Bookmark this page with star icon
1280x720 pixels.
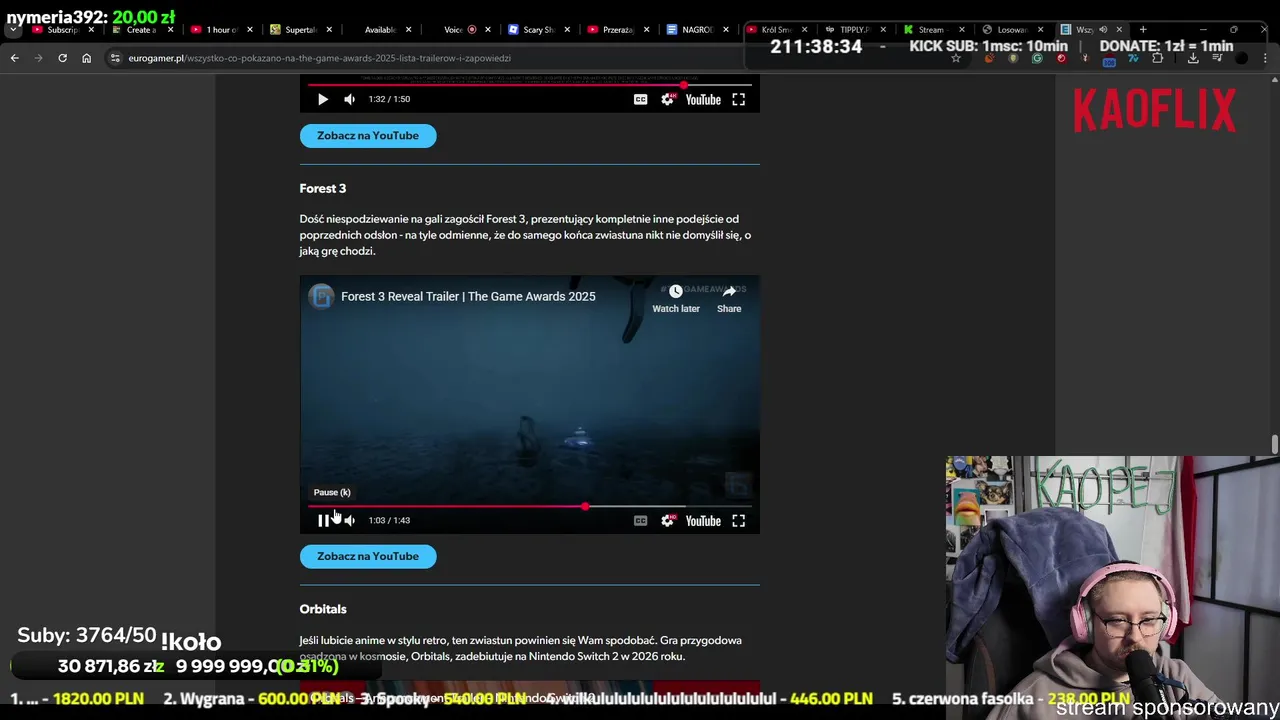955,58
